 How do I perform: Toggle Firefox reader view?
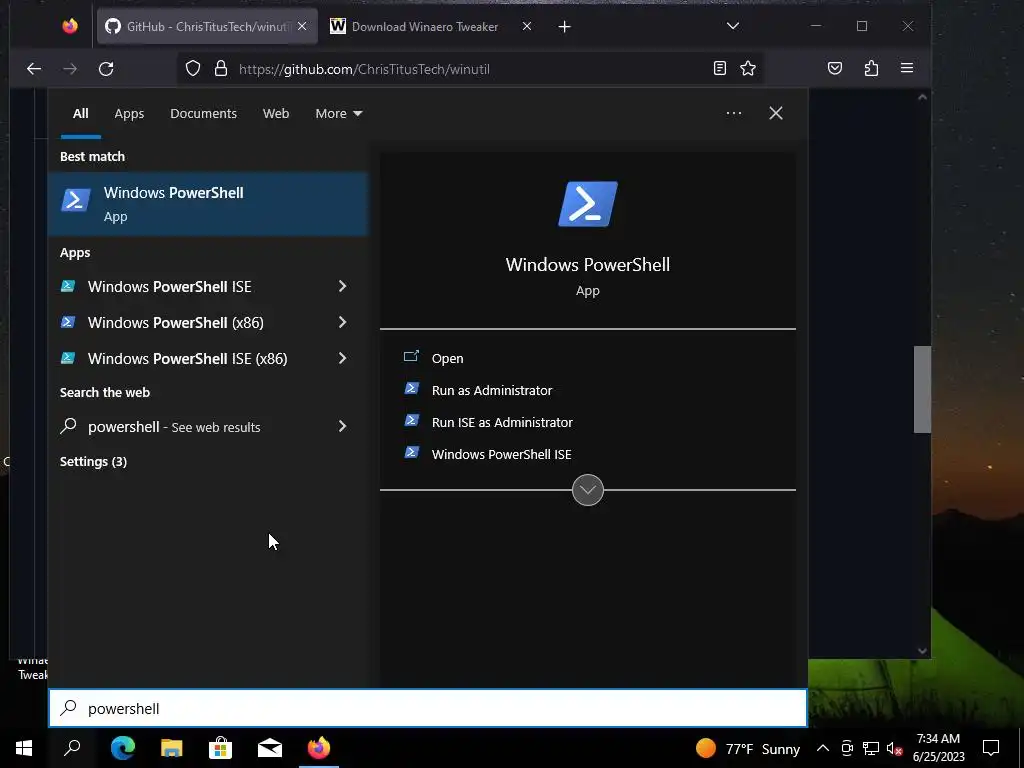(x=719, y=69)
